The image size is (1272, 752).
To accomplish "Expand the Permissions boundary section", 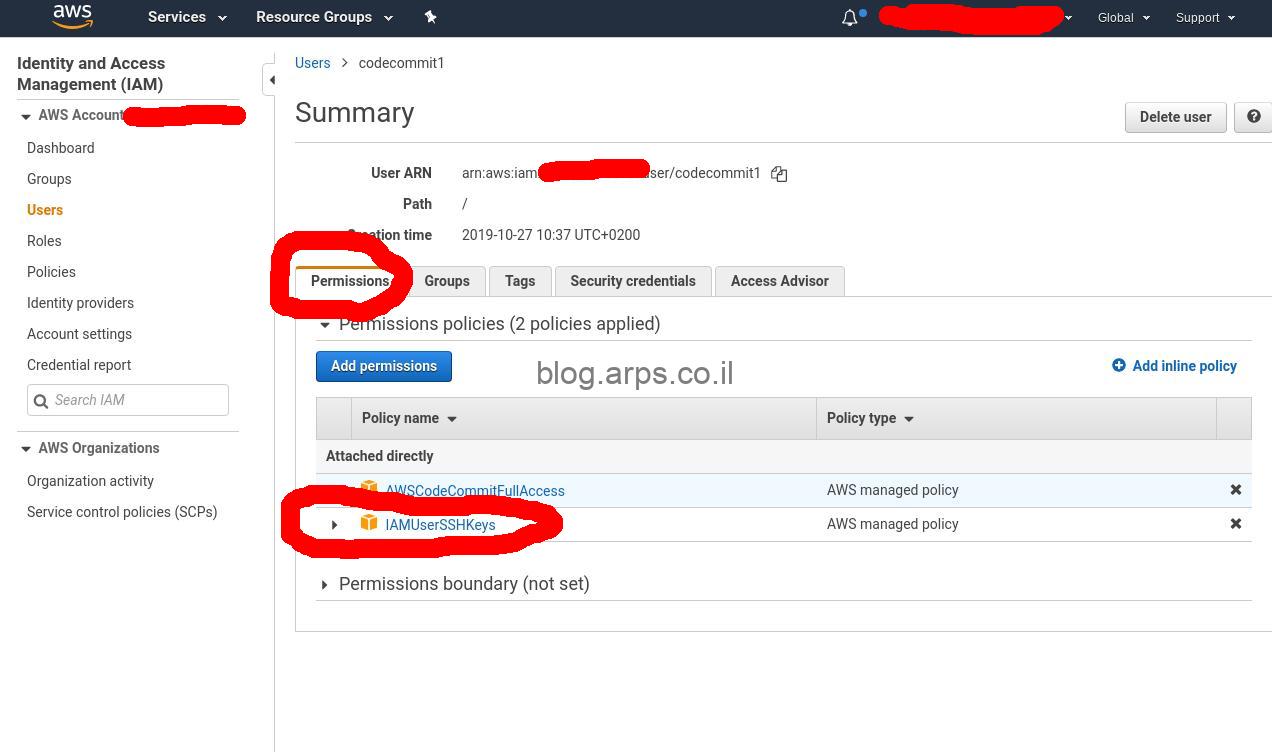I will (324, 585).
